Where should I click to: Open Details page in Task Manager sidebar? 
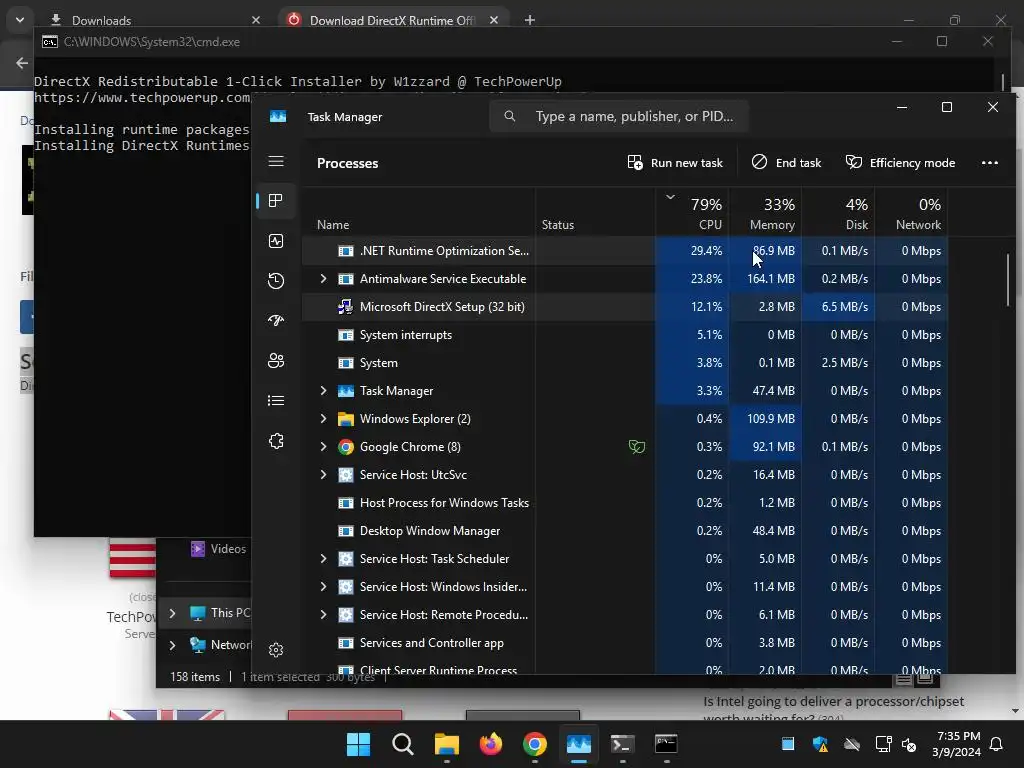tap(276, 400)
